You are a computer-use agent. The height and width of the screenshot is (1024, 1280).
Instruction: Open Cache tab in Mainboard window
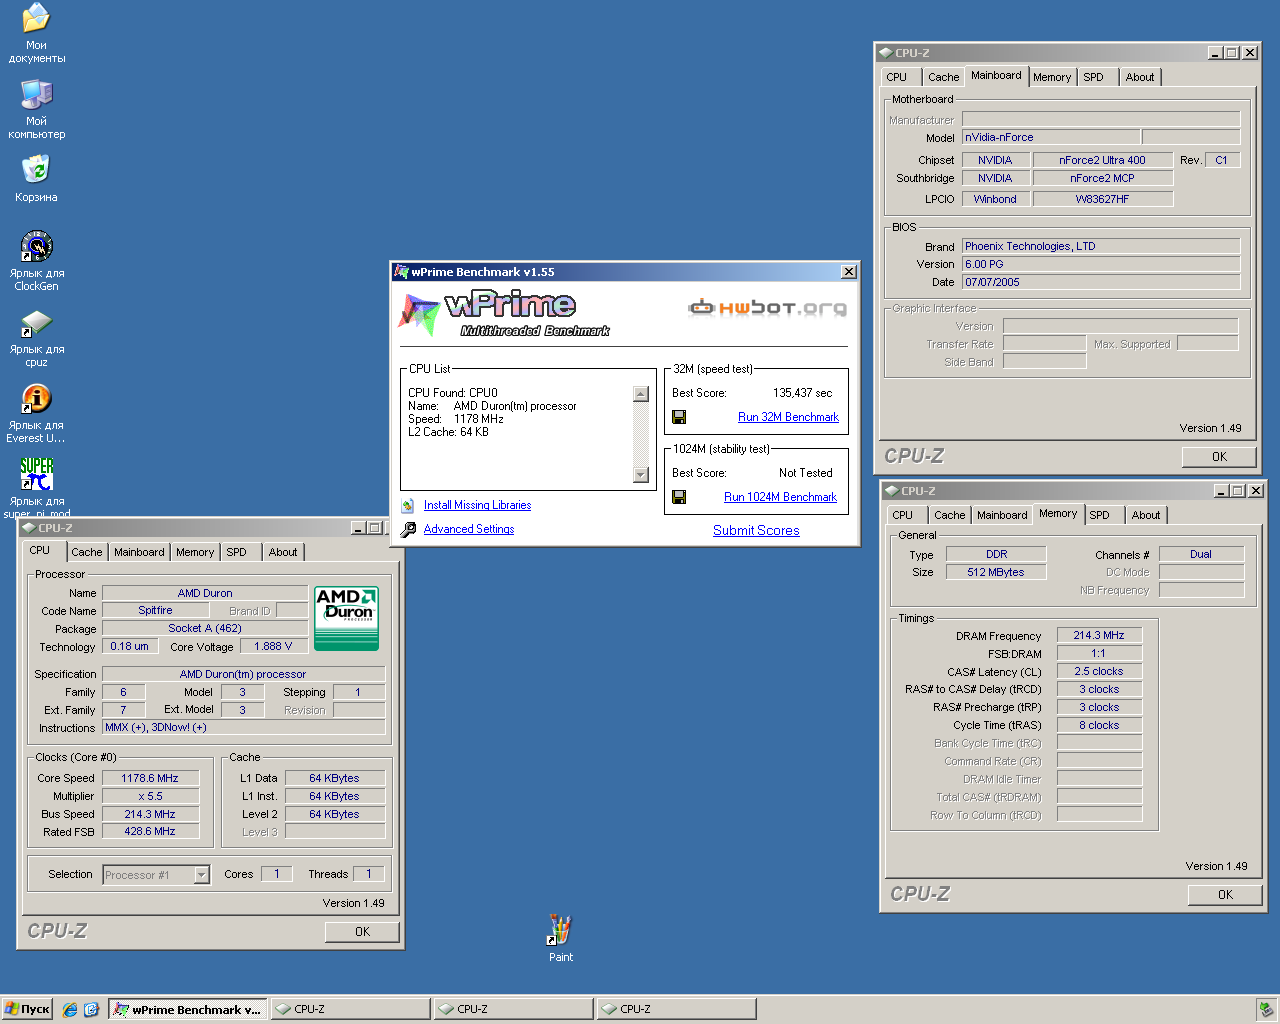click(x=943, y=77)
